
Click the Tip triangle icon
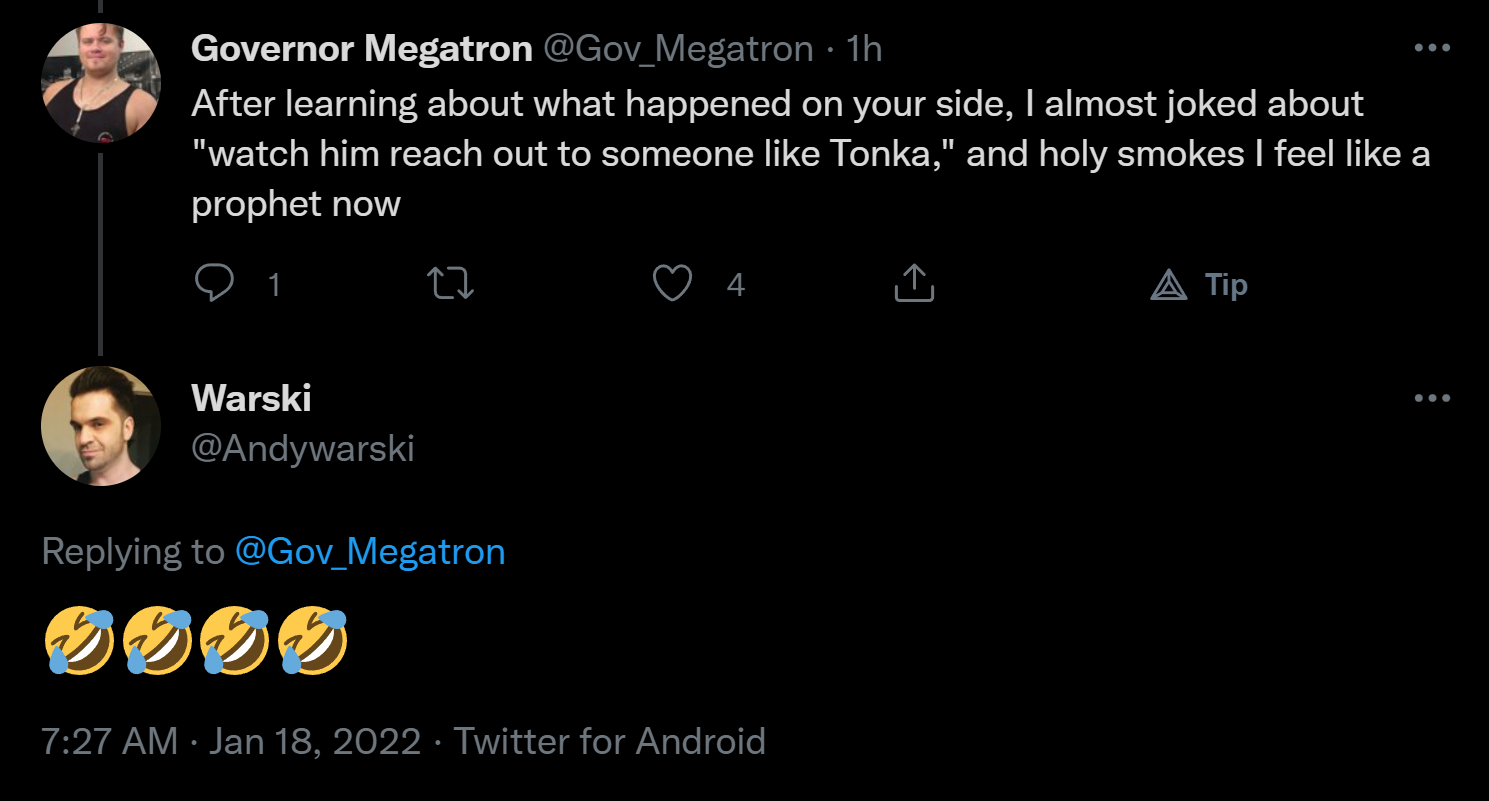point(1168,286)
